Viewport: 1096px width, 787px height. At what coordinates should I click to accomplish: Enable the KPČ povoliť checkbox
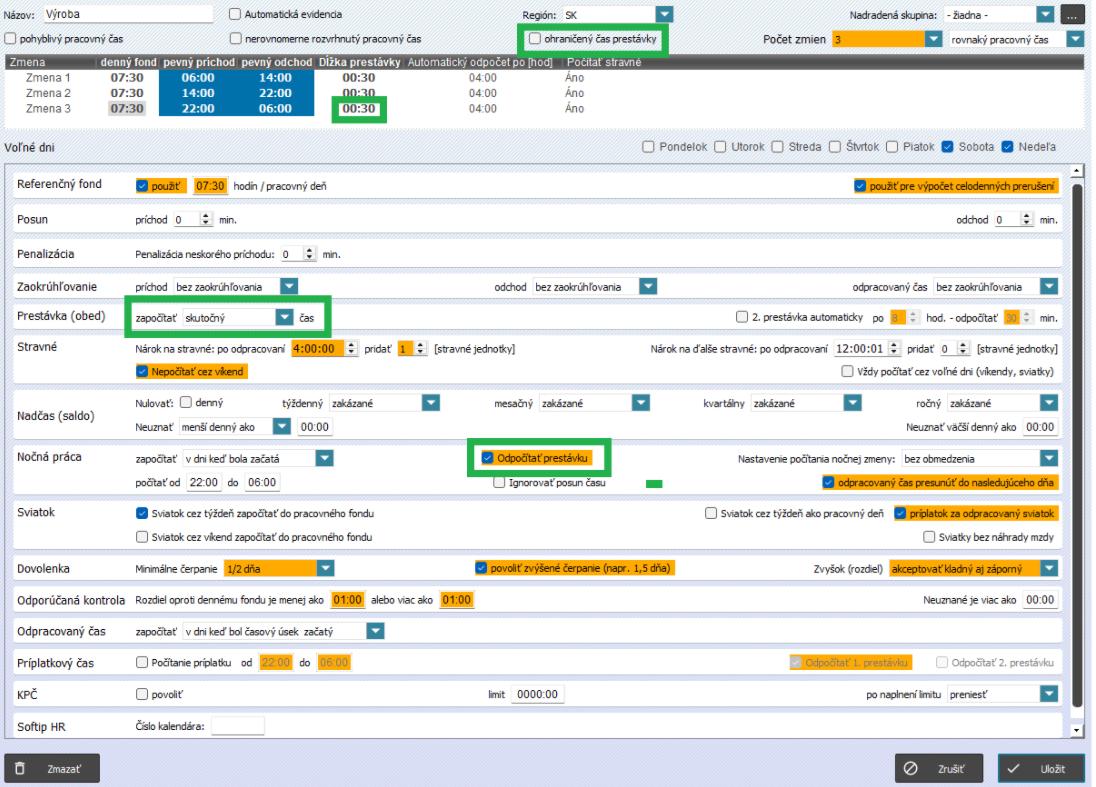pos(141,694)
